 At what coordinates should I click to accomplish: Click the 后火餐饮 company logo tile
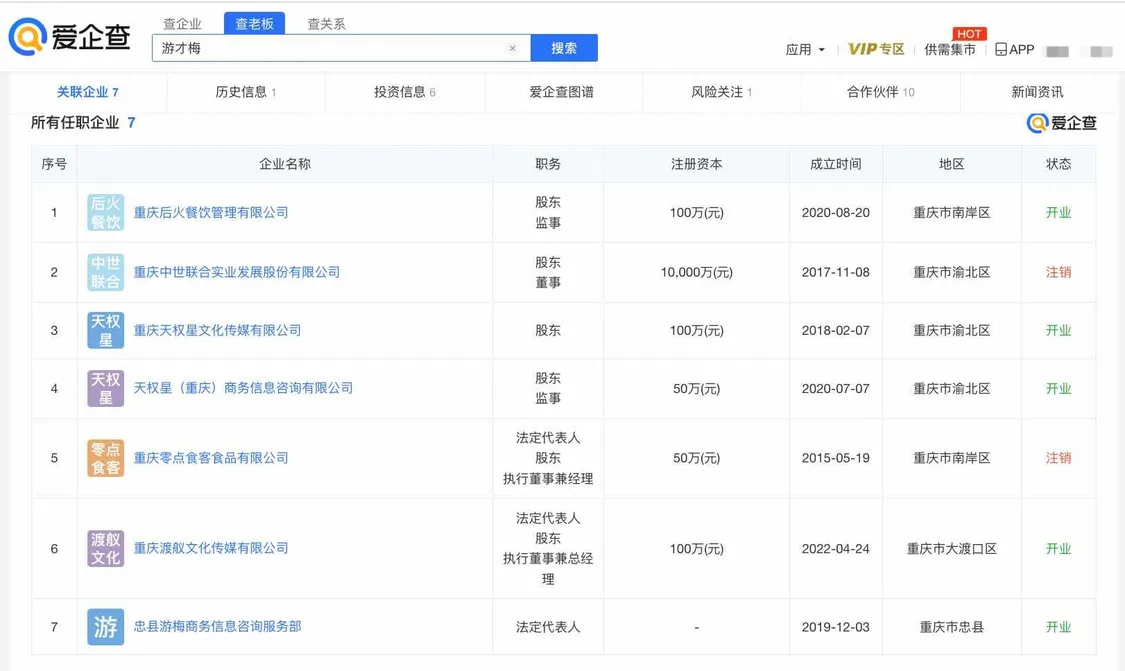pyautogui.click(x=105, y=212)
